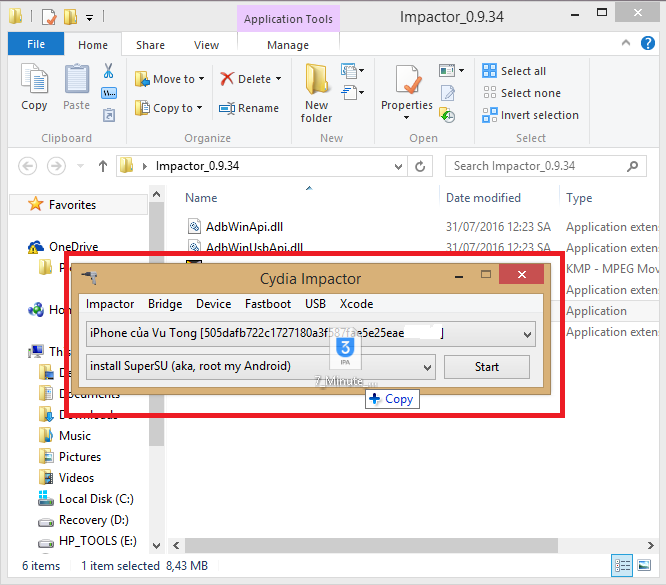The height and width of the screenshot is (585, 666).
Task: Click Invert selection
Action: [x=531, y=115]
